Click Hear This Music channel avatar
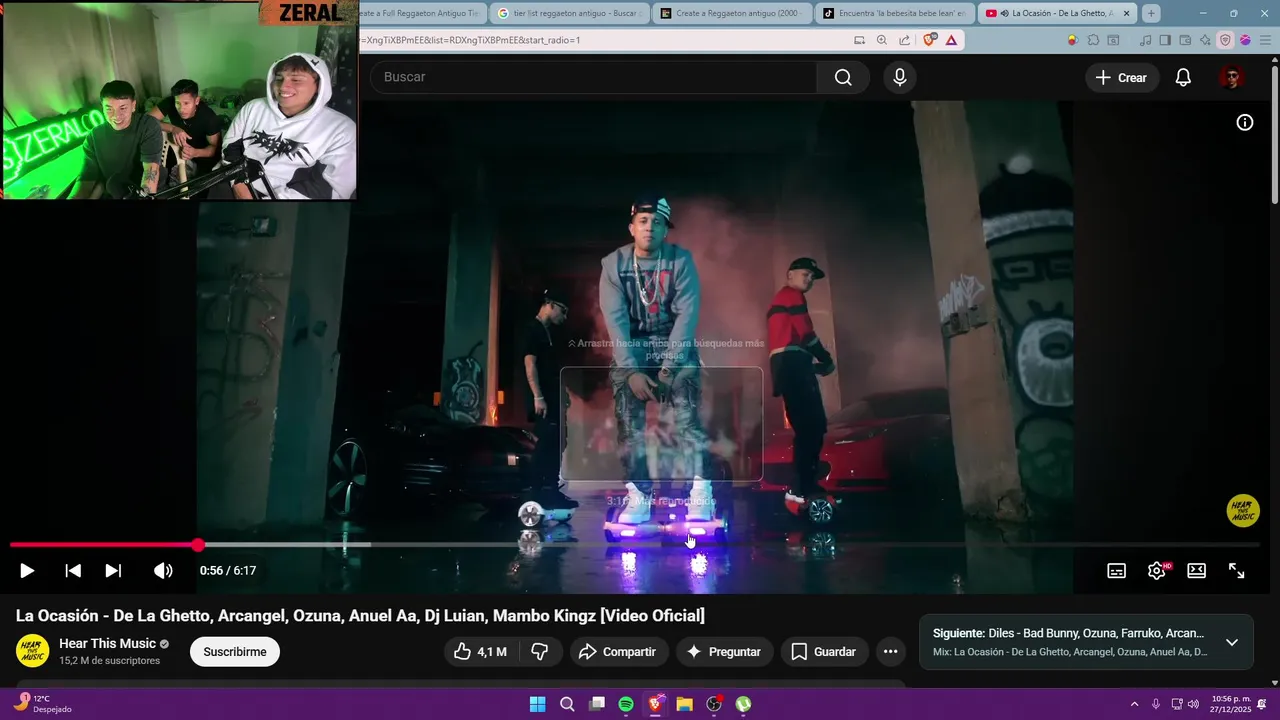 point(32,651)
